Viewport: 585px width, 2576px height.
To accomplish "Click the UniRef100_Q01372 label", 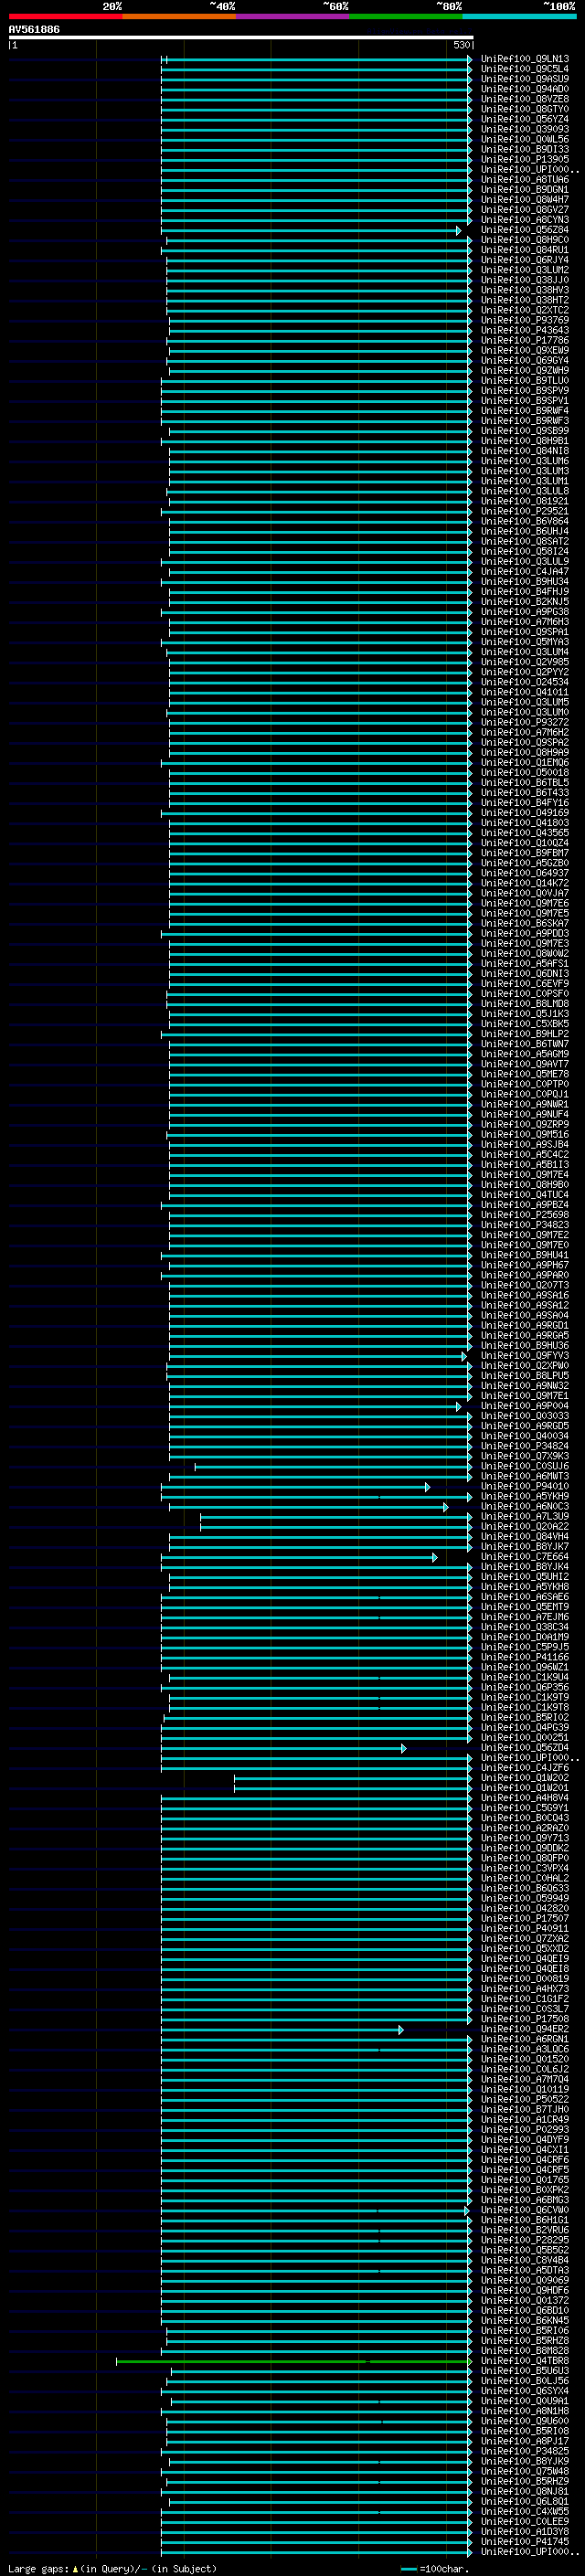I will pos(525,2301).
